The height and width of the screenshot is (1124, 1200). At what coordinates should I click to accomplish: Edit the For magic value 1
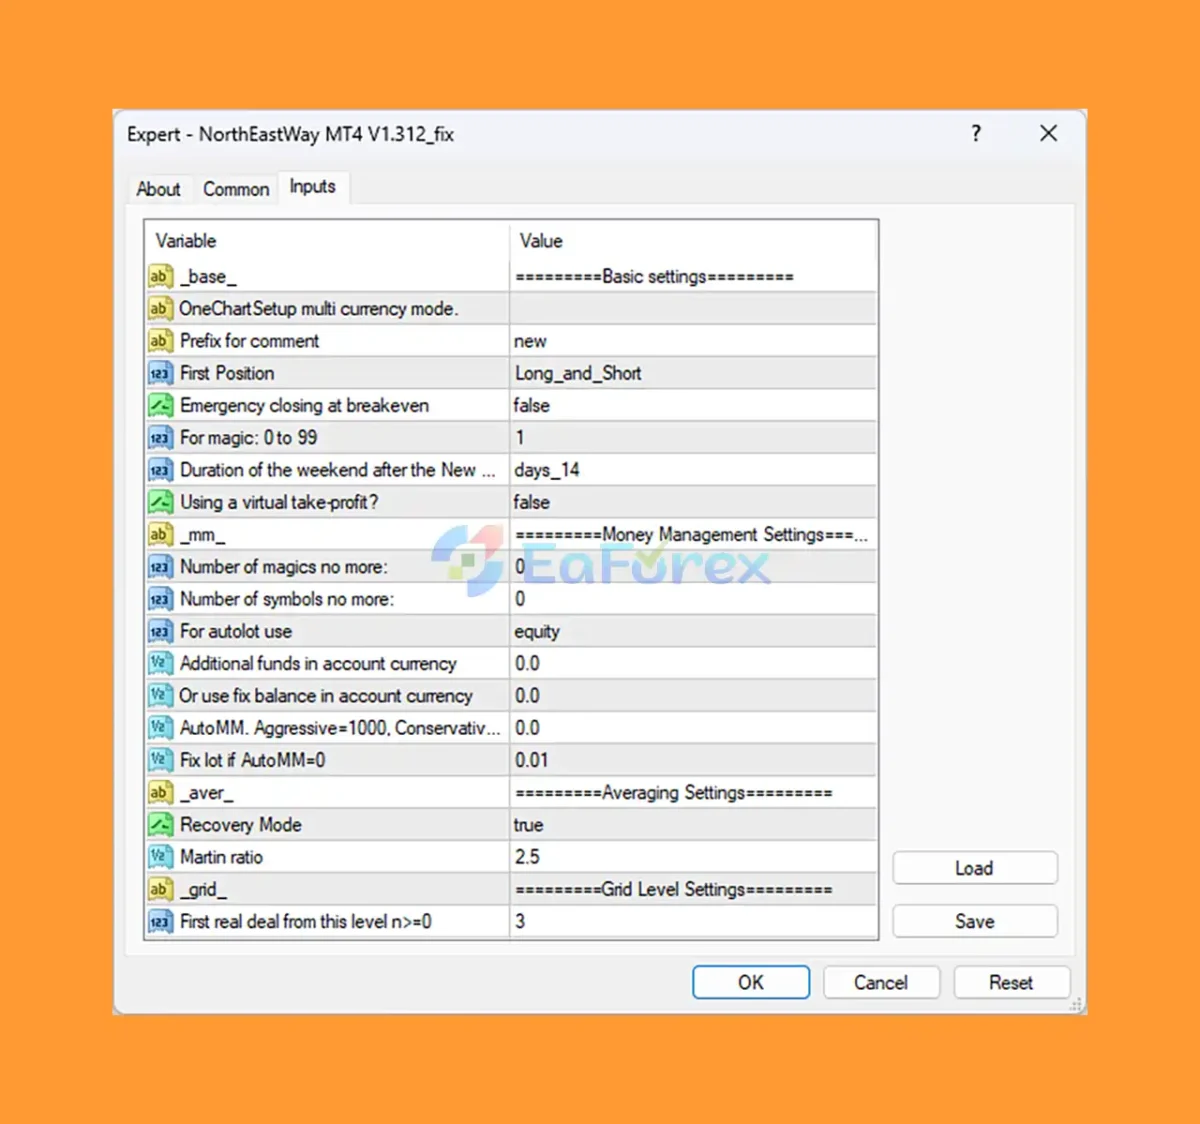coord(693,437)
